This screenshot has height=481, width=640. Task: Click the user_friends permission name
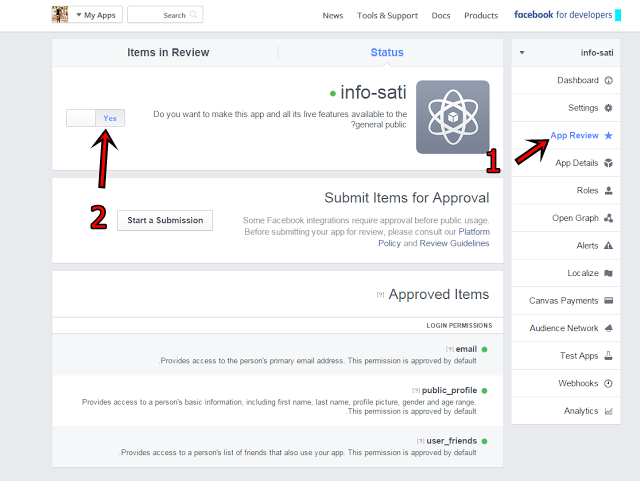tap(451, 441)
